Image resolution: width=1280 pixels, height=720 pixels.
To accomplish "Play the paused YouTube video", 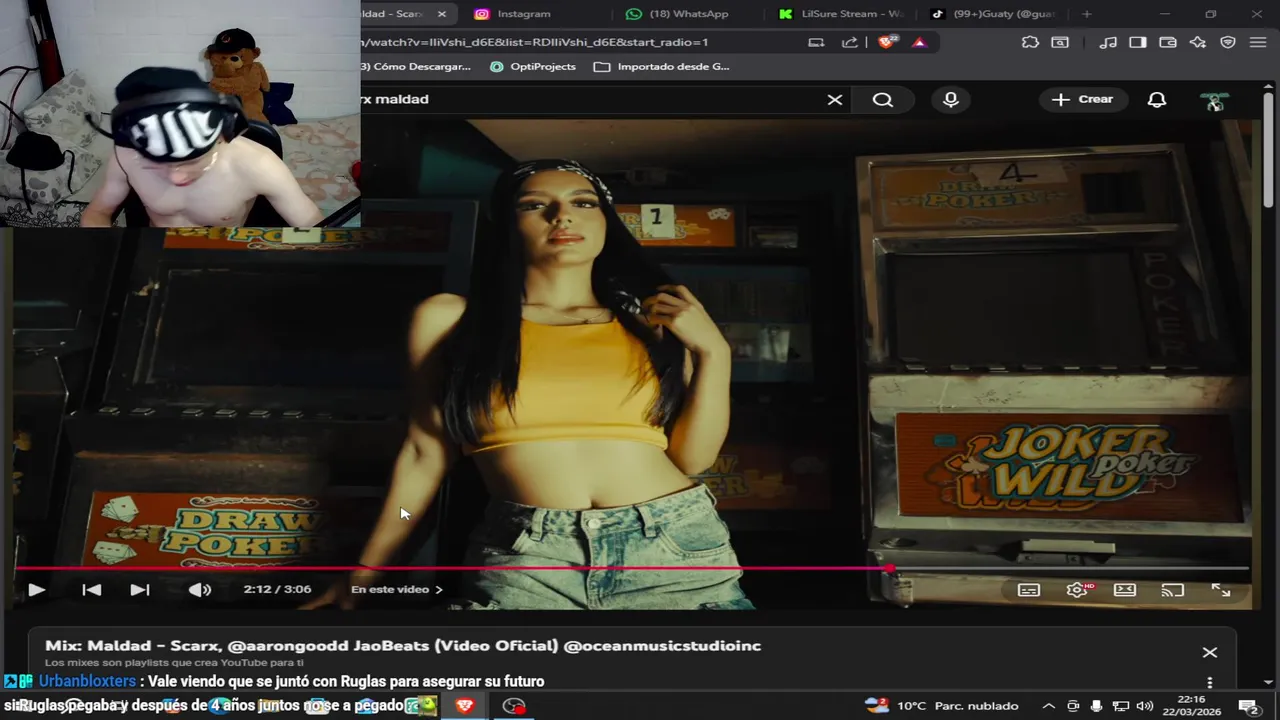I will tap(36, 590).
